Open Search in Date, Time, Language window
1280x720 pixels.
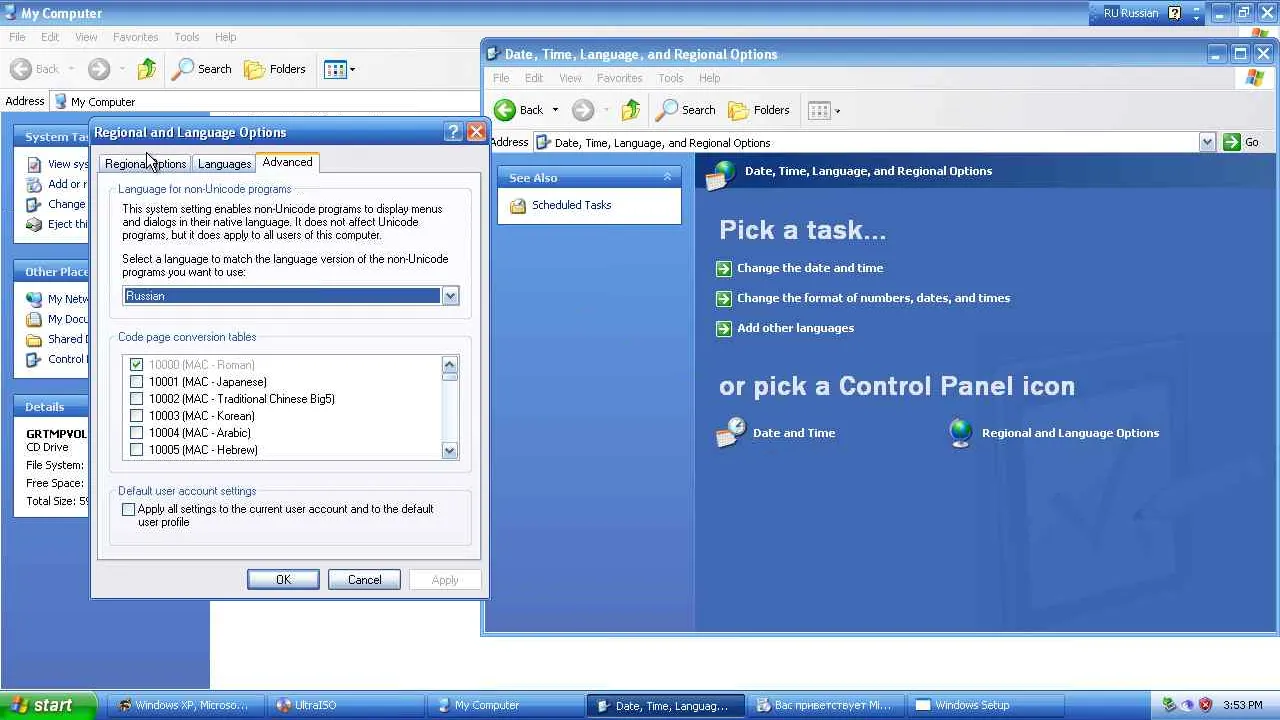[x=686, y=110]
